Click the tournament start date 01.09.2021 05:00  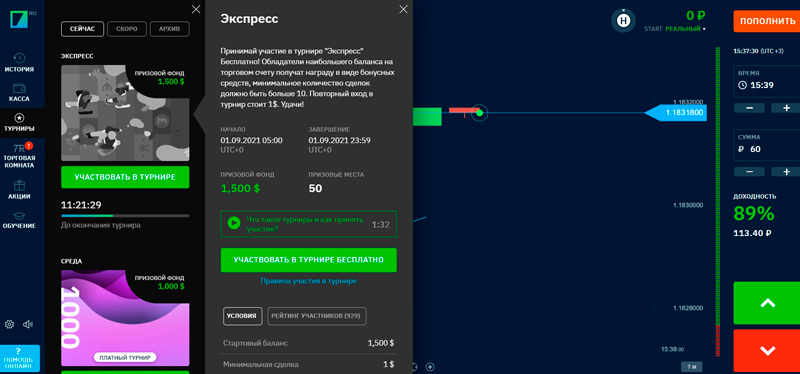(x=252, y=140)
